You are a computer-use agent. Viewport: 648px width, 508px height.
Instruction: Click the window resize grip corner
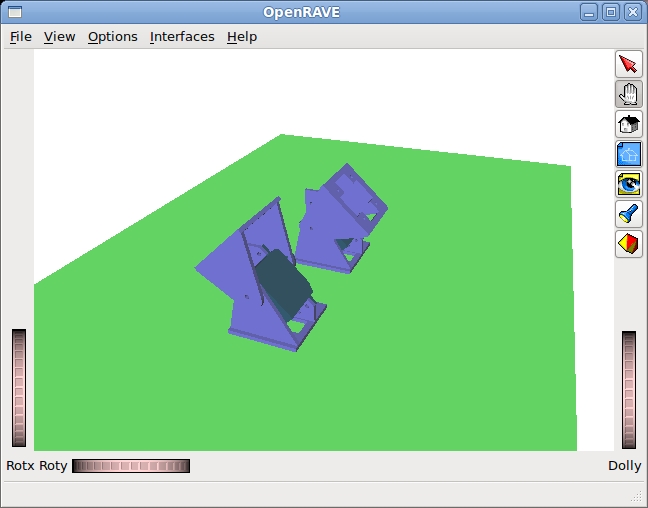pos(638,496)
